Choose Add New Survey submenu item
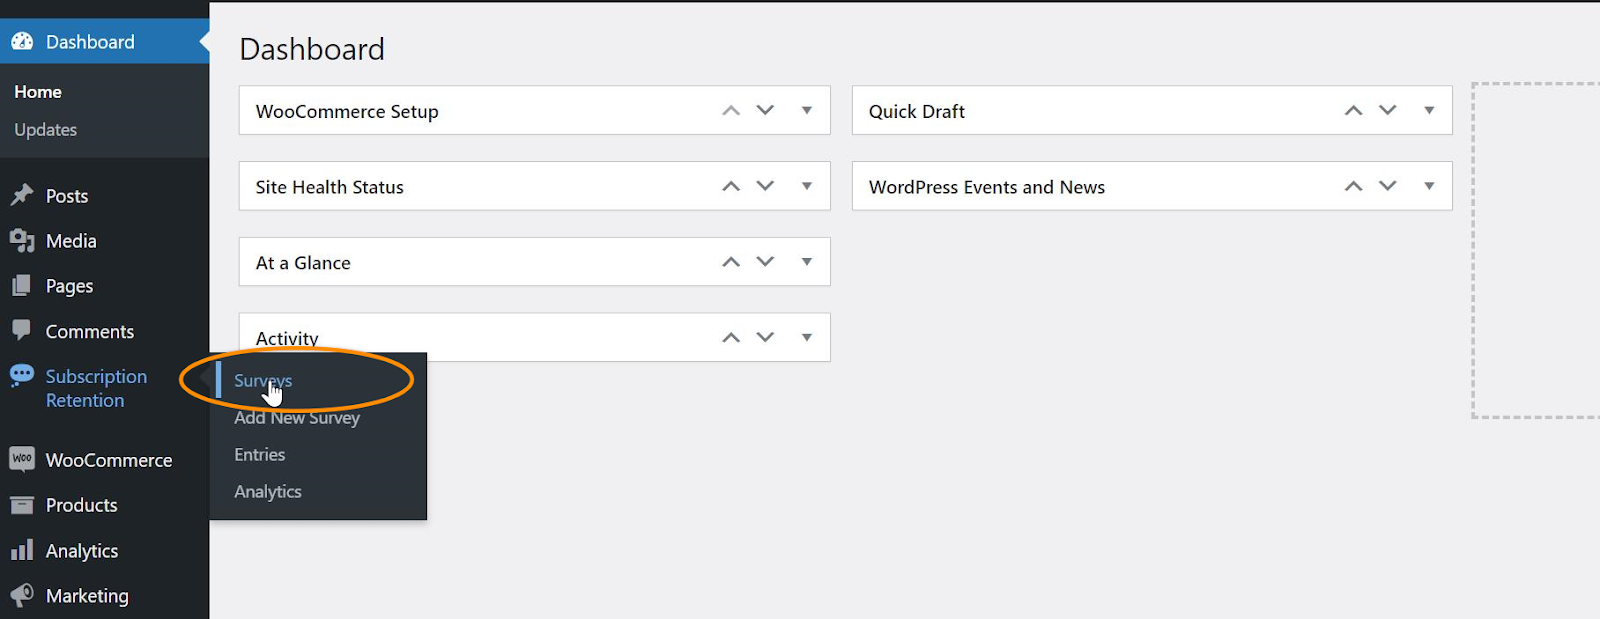Viewport: 1600px width, 619px height. coord(297,418)
